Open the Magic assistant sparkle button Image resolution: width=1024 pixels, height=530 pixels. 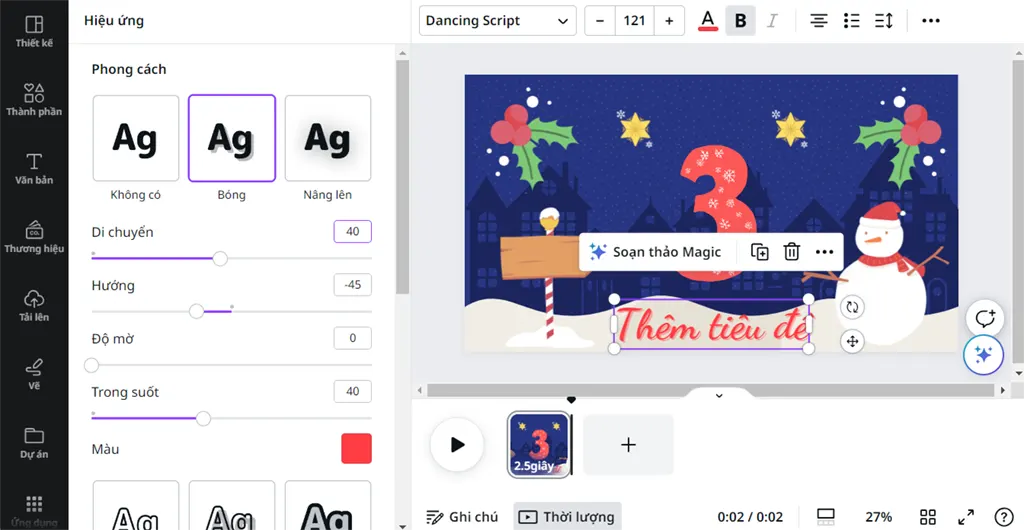pos(984,354)
